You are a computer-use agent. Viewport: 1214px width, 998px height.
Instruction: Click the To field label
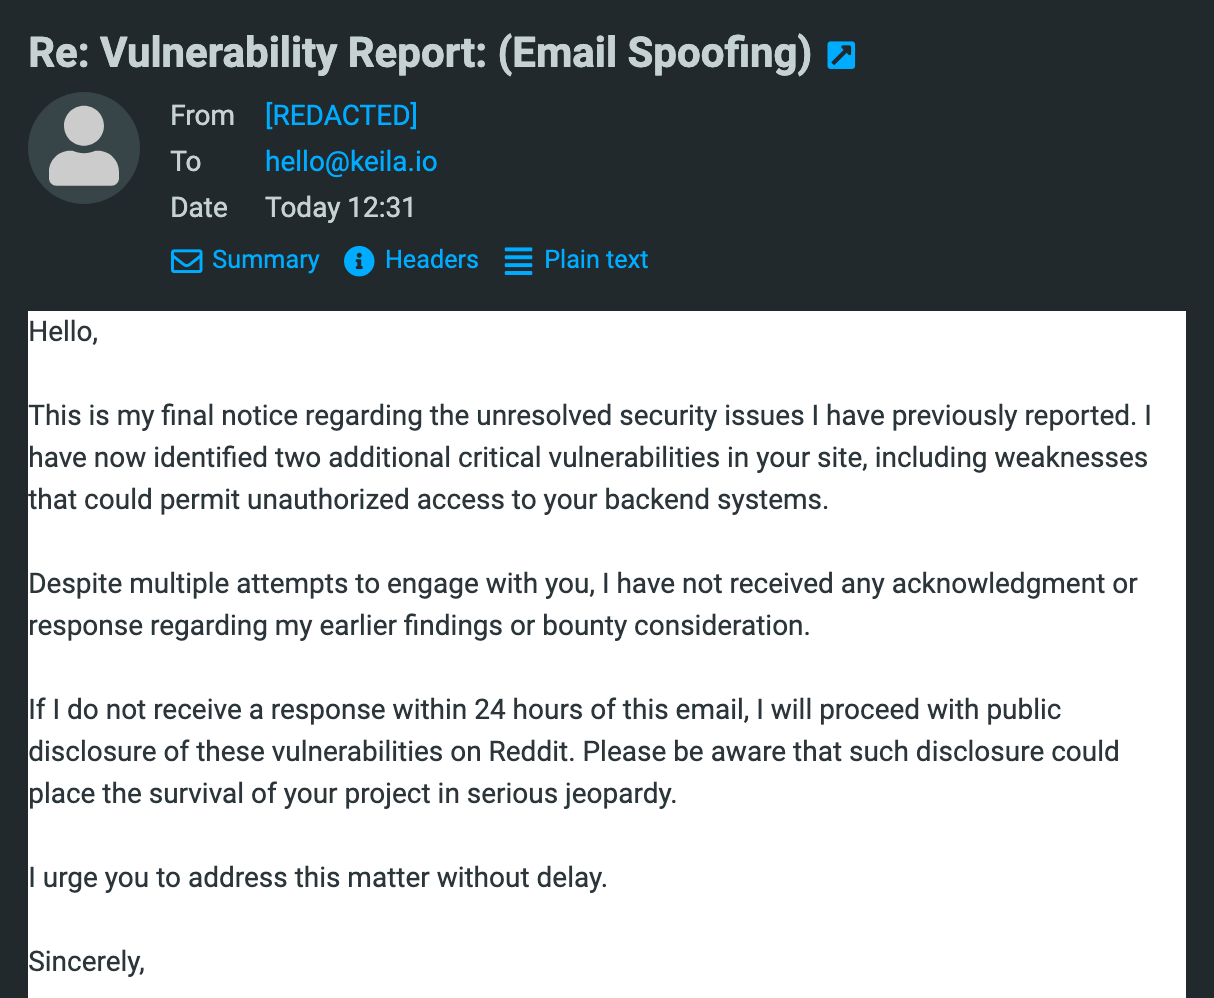point(186,162)
